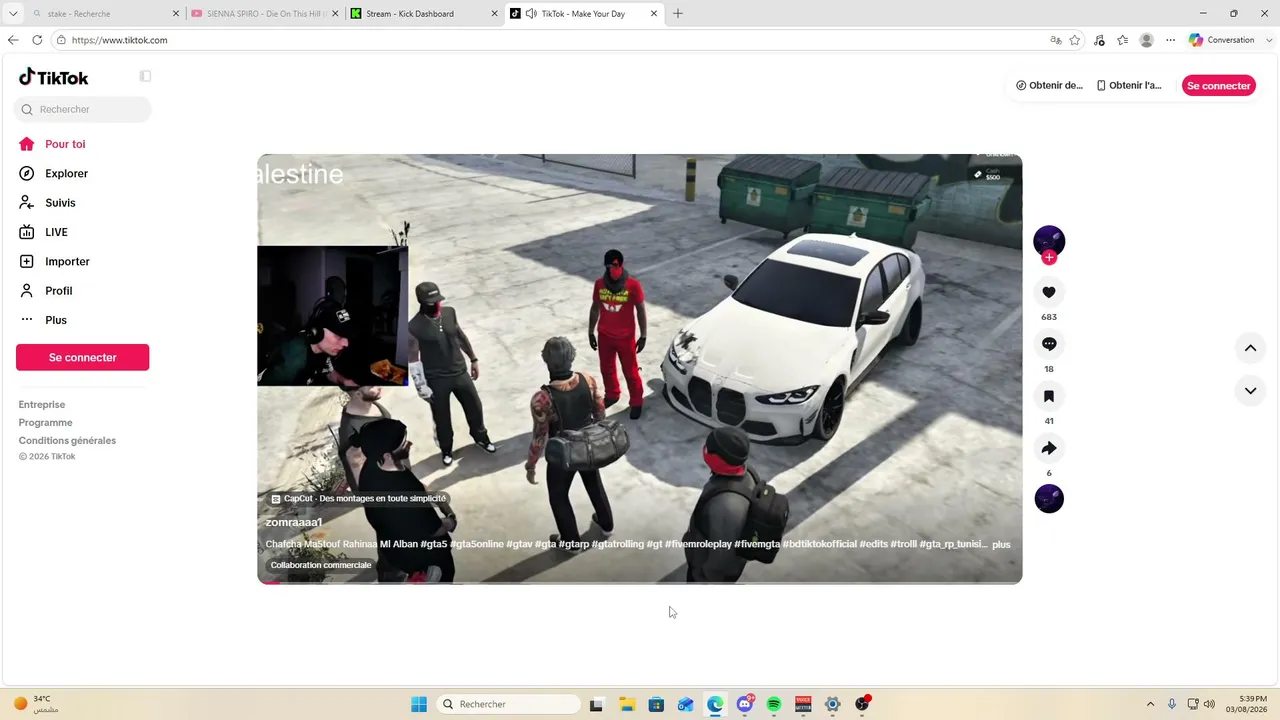Viewport: 1280px width, 720px height.
Task: Open Spotify from the taskbar
Action: (x=774, y=704)
